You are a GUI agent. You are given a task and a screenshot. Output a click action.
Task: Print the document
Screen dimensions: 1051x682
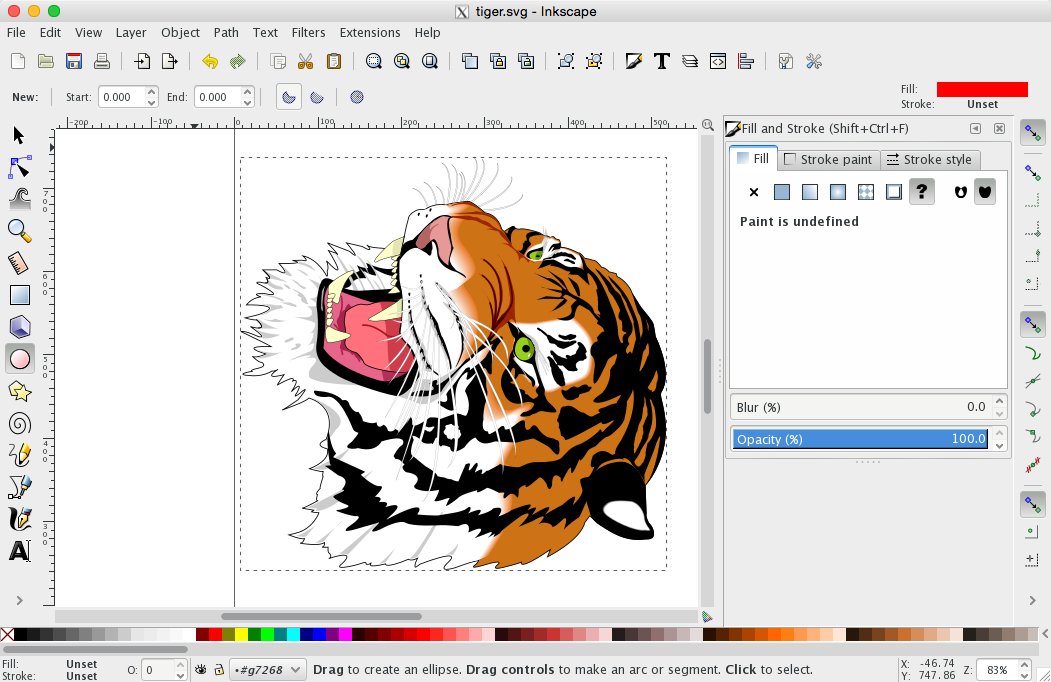tap(102, 62)
